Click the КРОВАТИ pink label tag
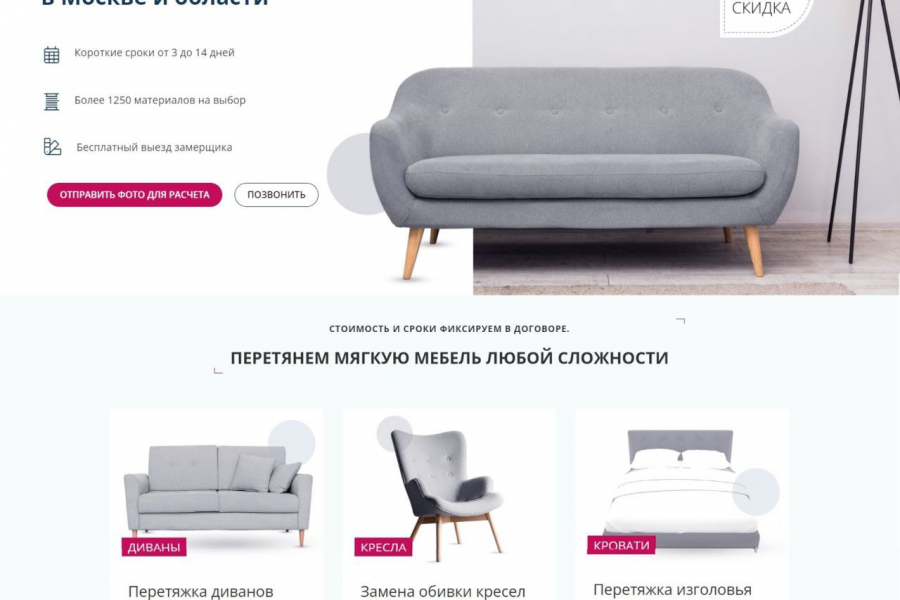The width and height of the screenshot is (900, 600). 621,545
